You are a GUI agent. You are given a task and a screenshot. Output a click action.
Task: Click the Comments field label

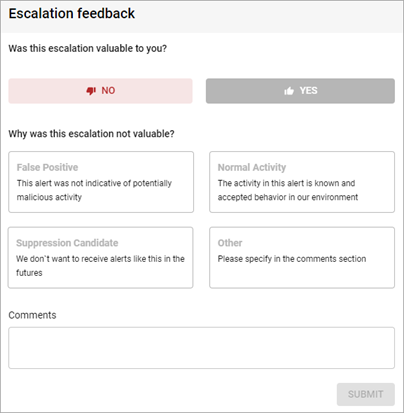coord(32,315)
